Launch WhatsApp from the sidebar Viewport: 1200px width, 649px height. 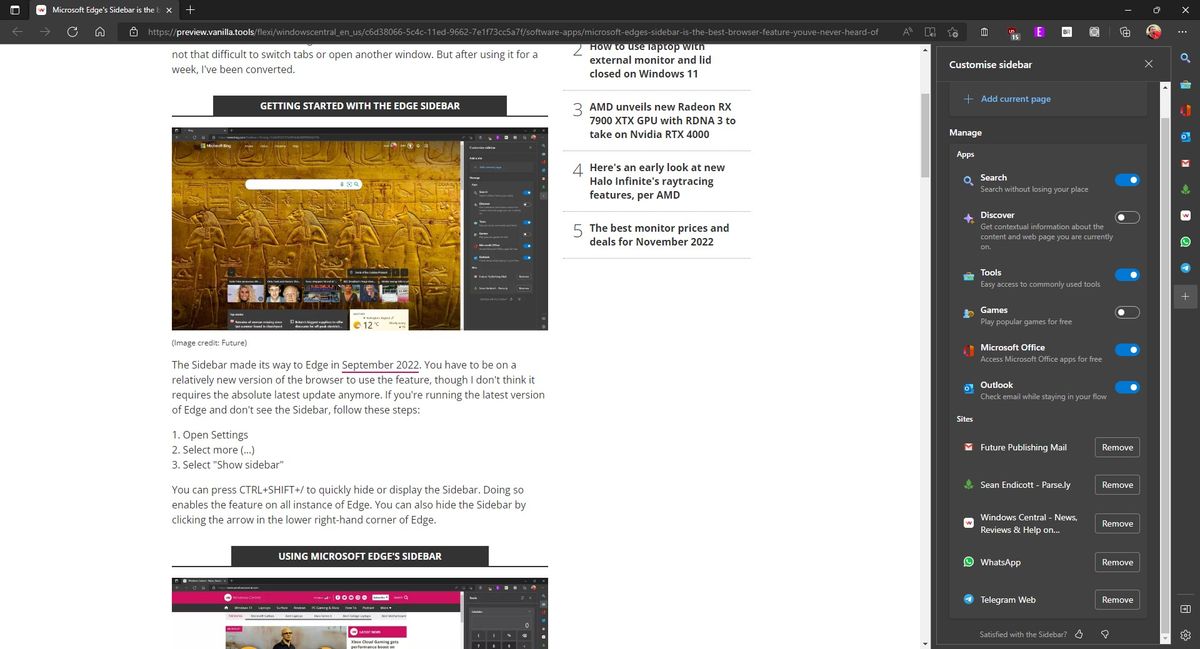pyautogui.click(x=1186, y=241)
